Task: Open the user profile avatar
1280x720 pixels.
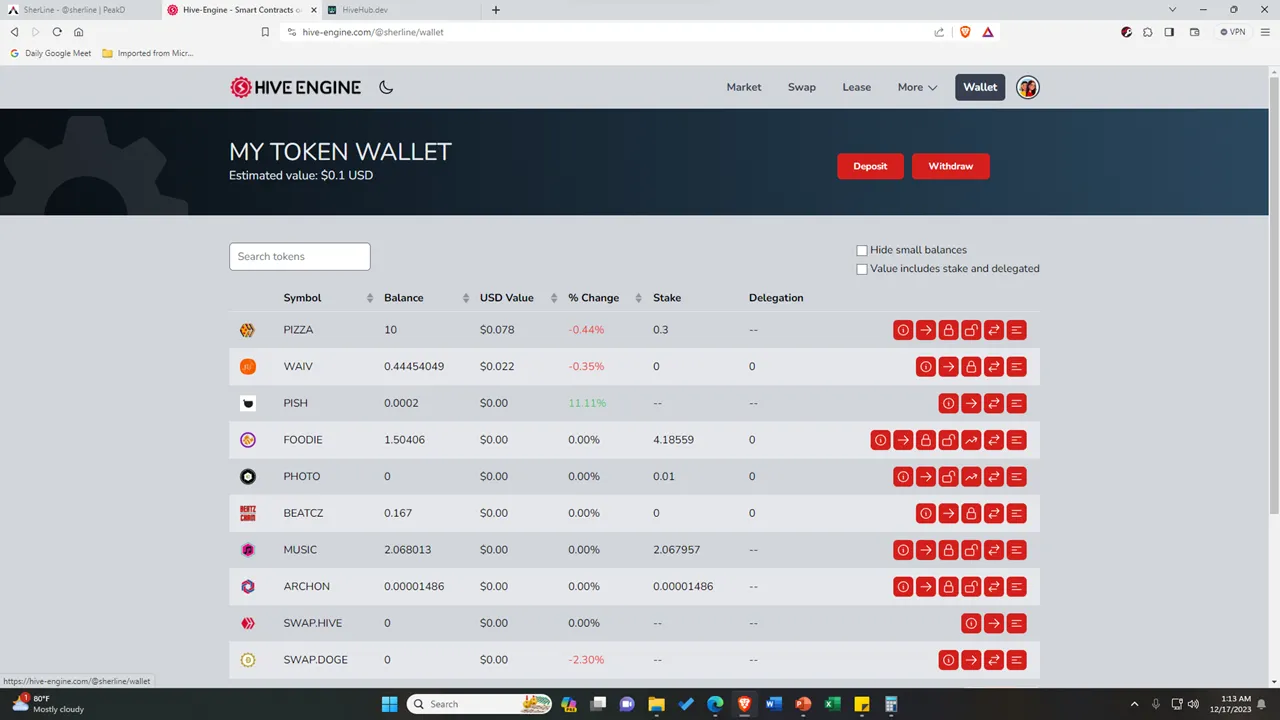Action: (x=1028, y=87)
